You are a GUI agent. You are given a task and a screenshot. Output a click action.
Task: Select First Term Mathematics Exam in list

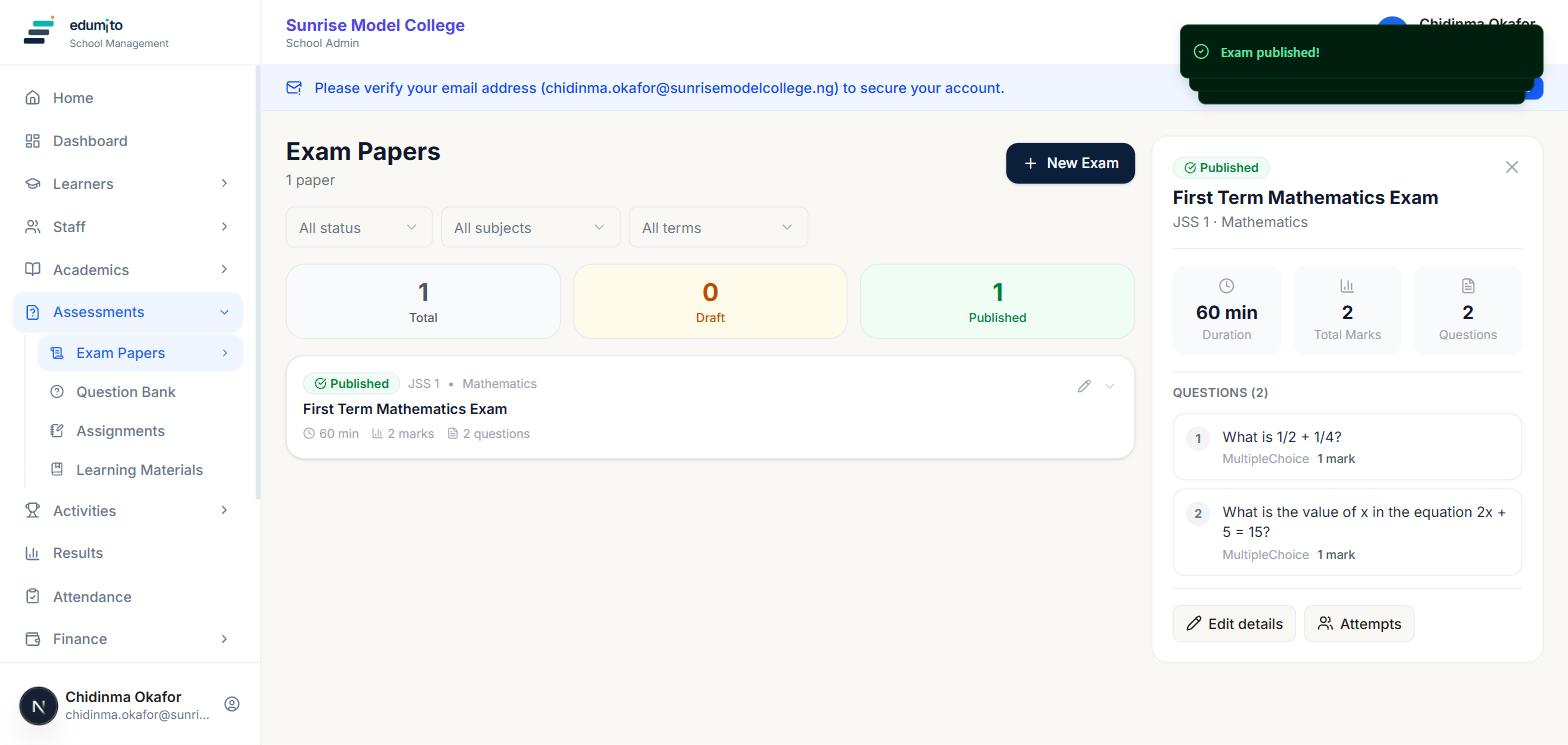pyautogui.click(x=405, y=409)
